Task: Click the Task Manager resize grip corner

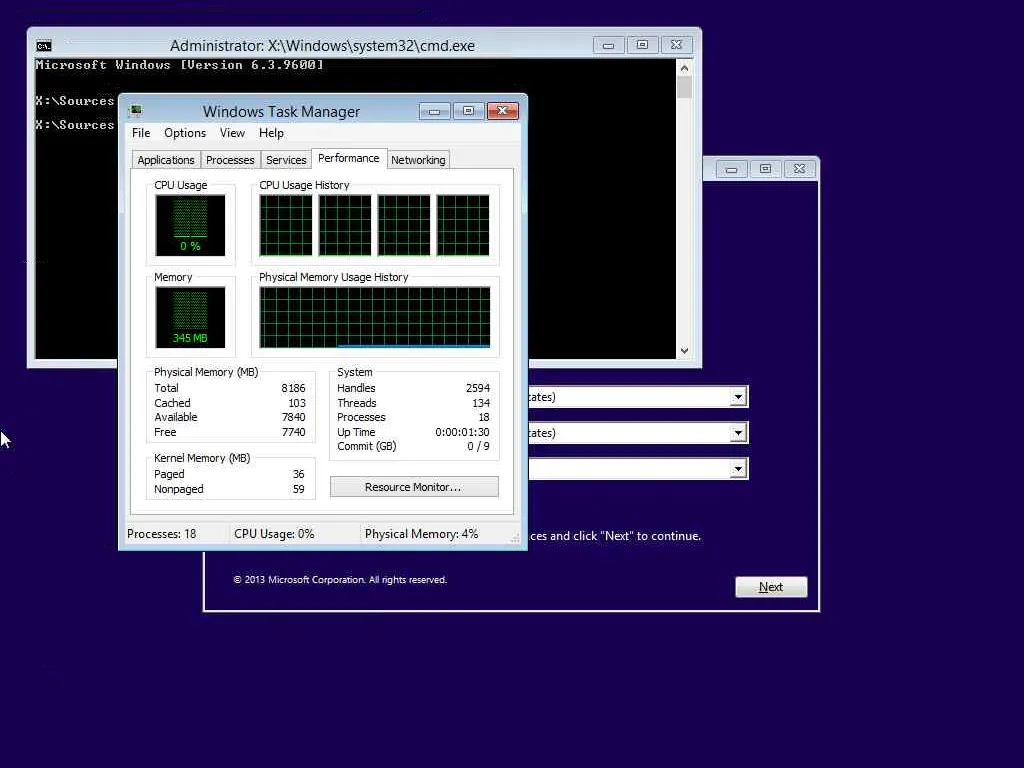Action: coord(515,538)
